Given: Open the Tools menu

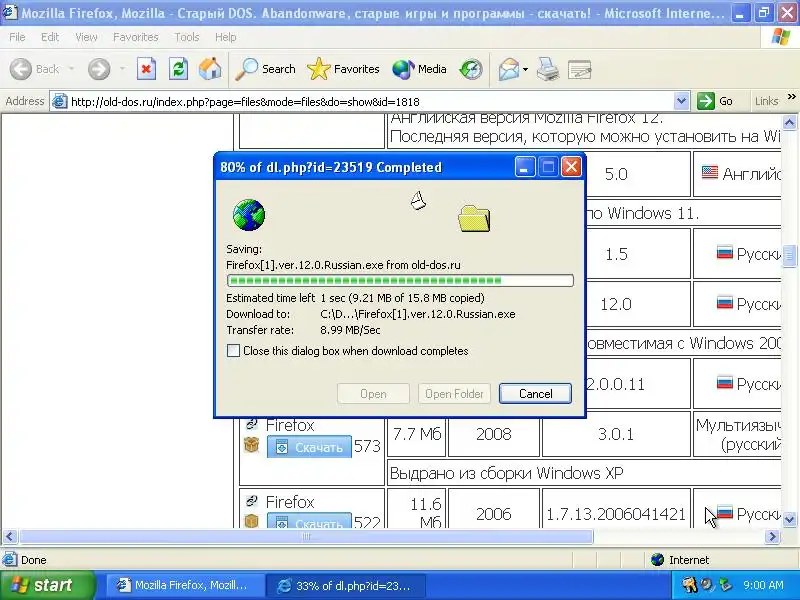Looking at the screenshot, I should (x=187, y=37).
